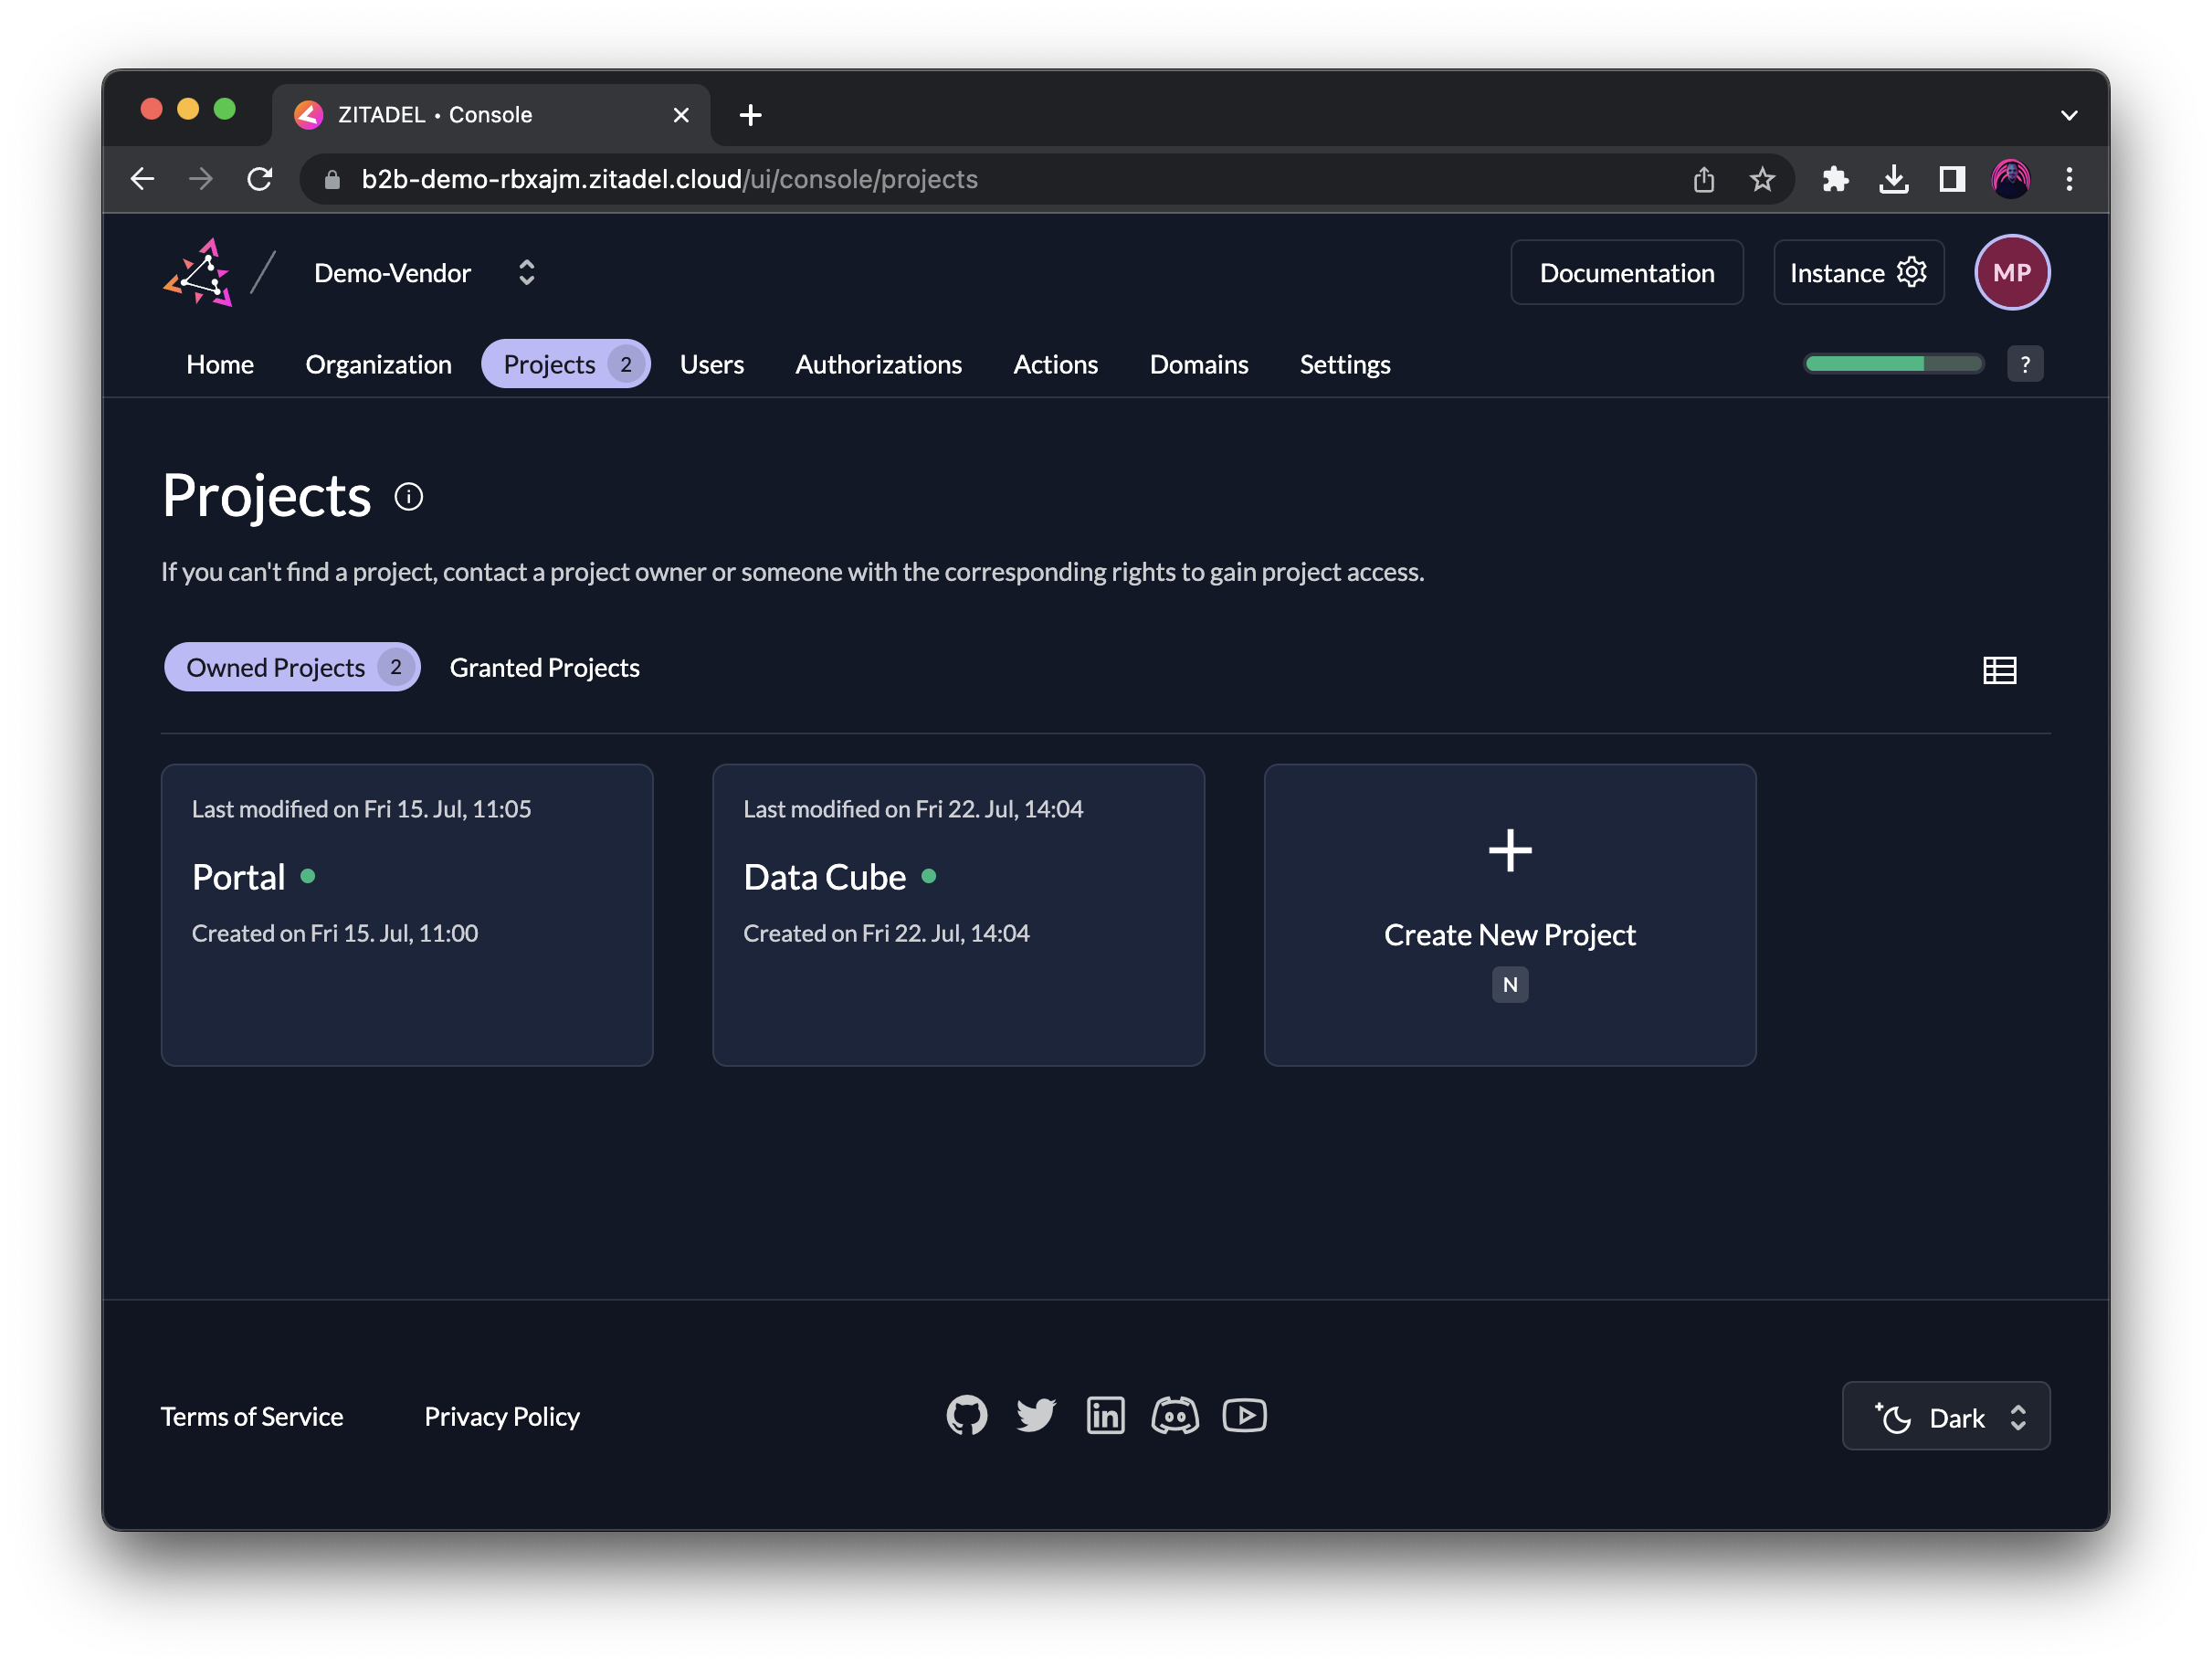Image resolution: width=2212 pixels, height=1666 pixels.
Task: Open the YouTube footer icon
Action: tap(1244, 1415)
